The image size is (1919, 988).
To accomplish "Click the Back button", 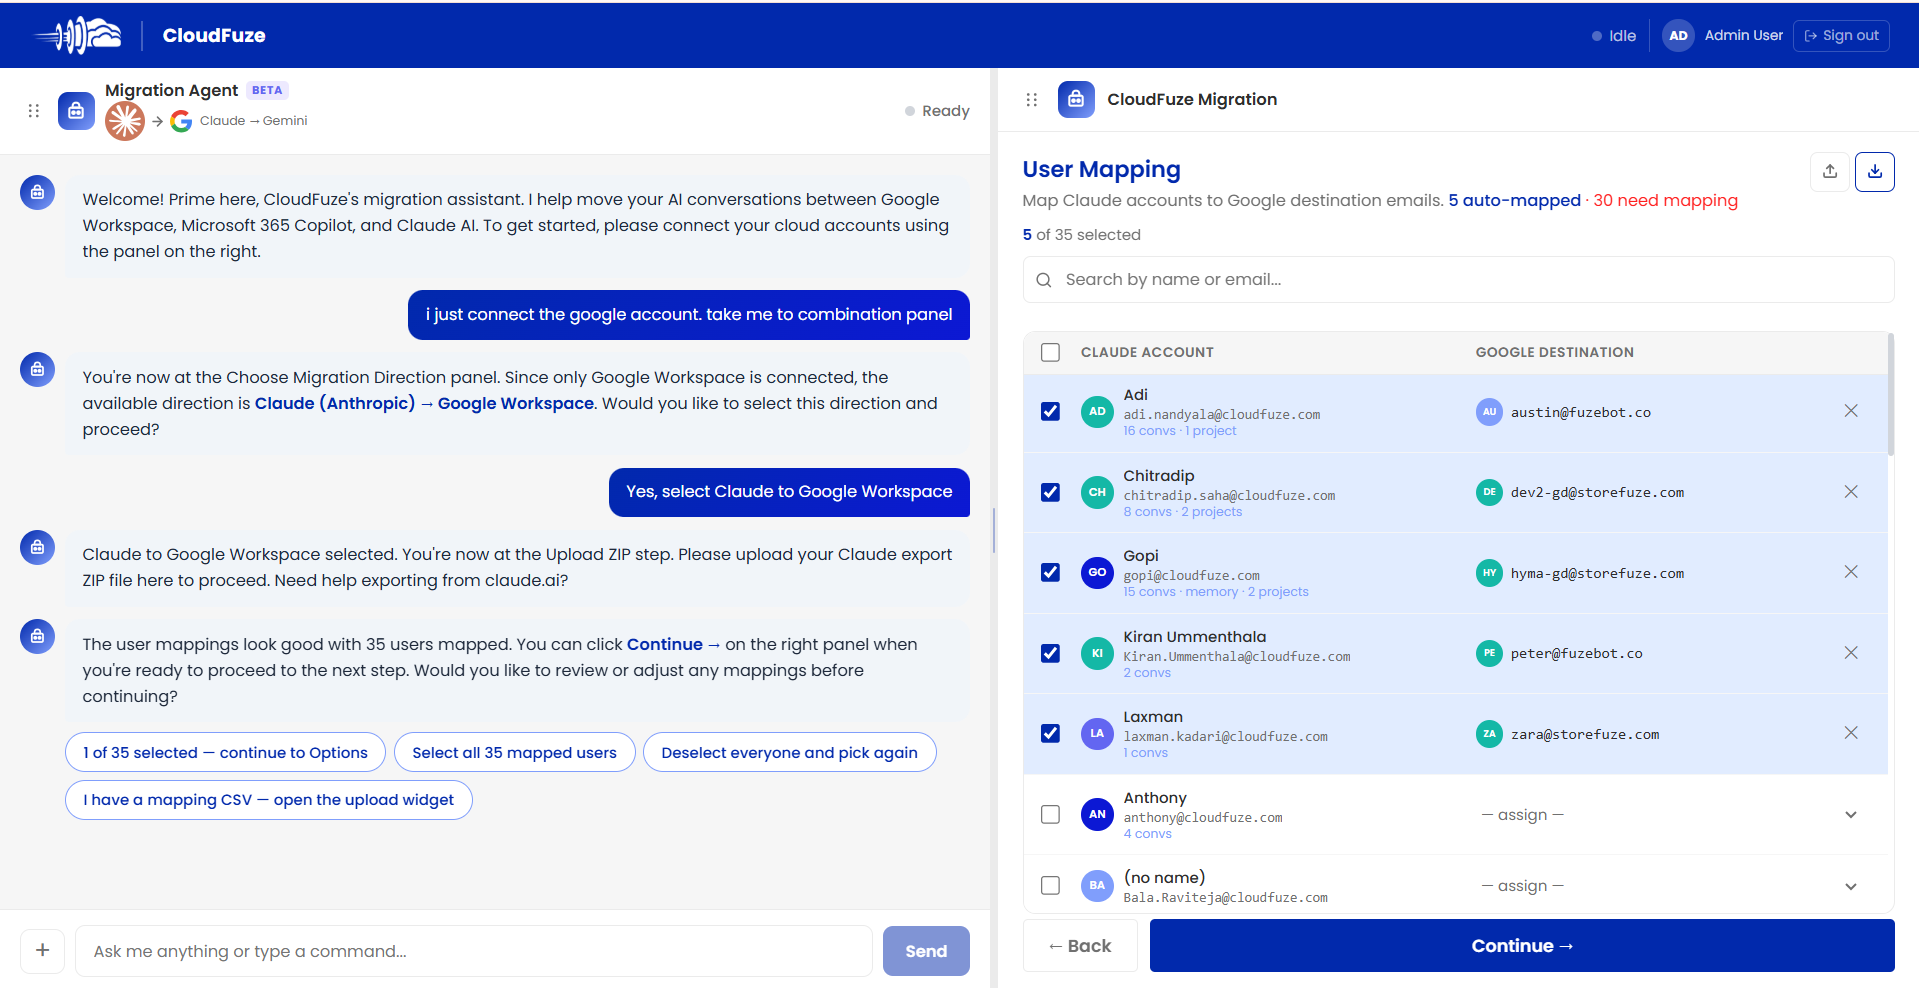I will point(1080,946).
